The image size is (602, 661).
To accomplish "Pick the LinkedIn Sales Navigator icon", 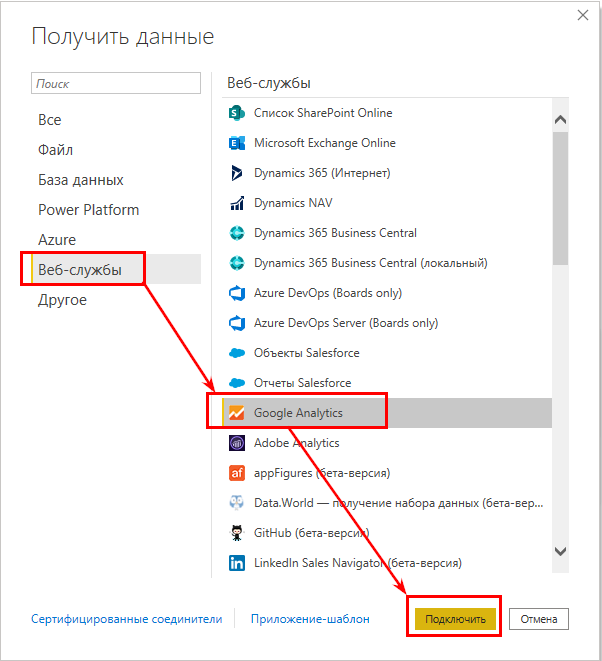I will [x=236, y=563].
